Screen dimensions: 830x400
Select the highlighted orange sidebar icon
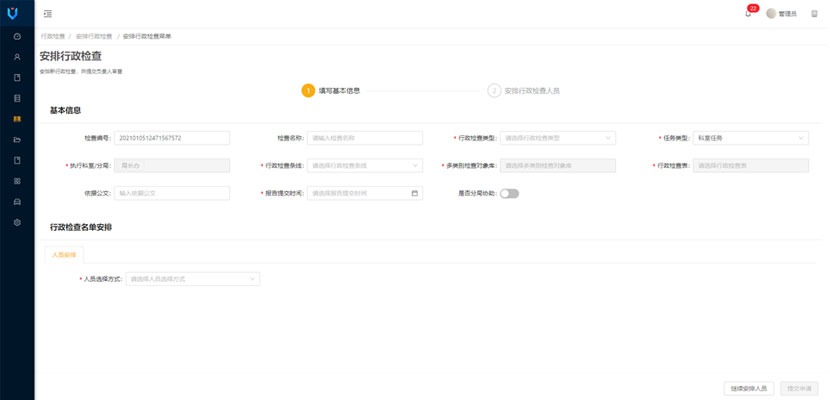[x=17, y=119]
